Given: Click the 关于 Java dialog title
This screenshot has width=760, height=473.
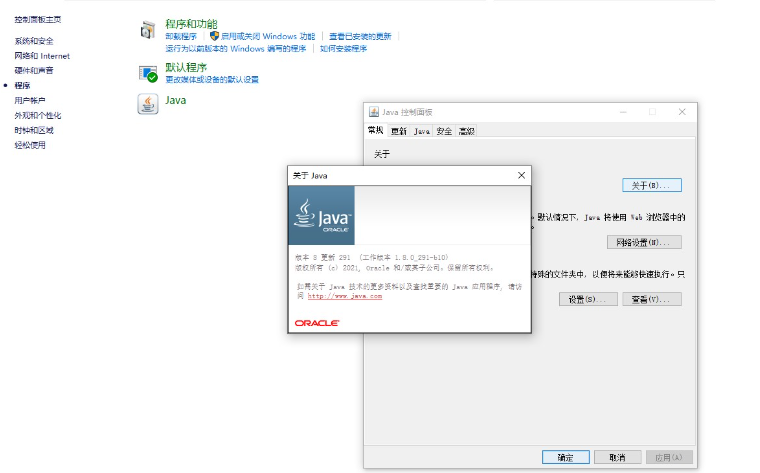Looking at the screenshot, I should pos(310,175).
